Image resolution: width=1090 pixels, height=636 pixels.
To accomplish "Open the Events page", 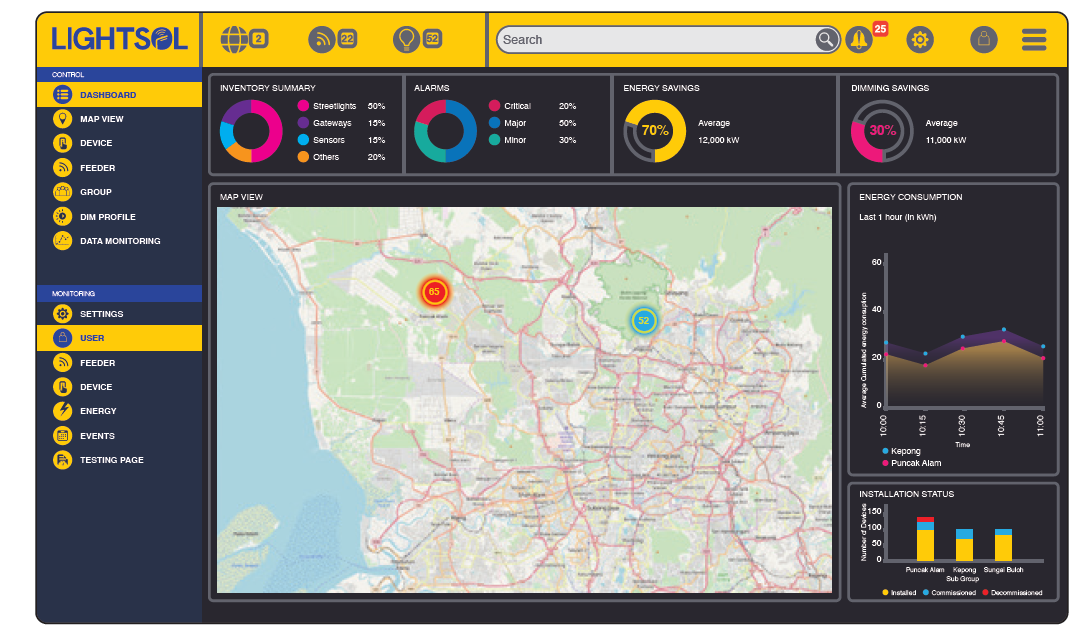I will tap(97, 436).
